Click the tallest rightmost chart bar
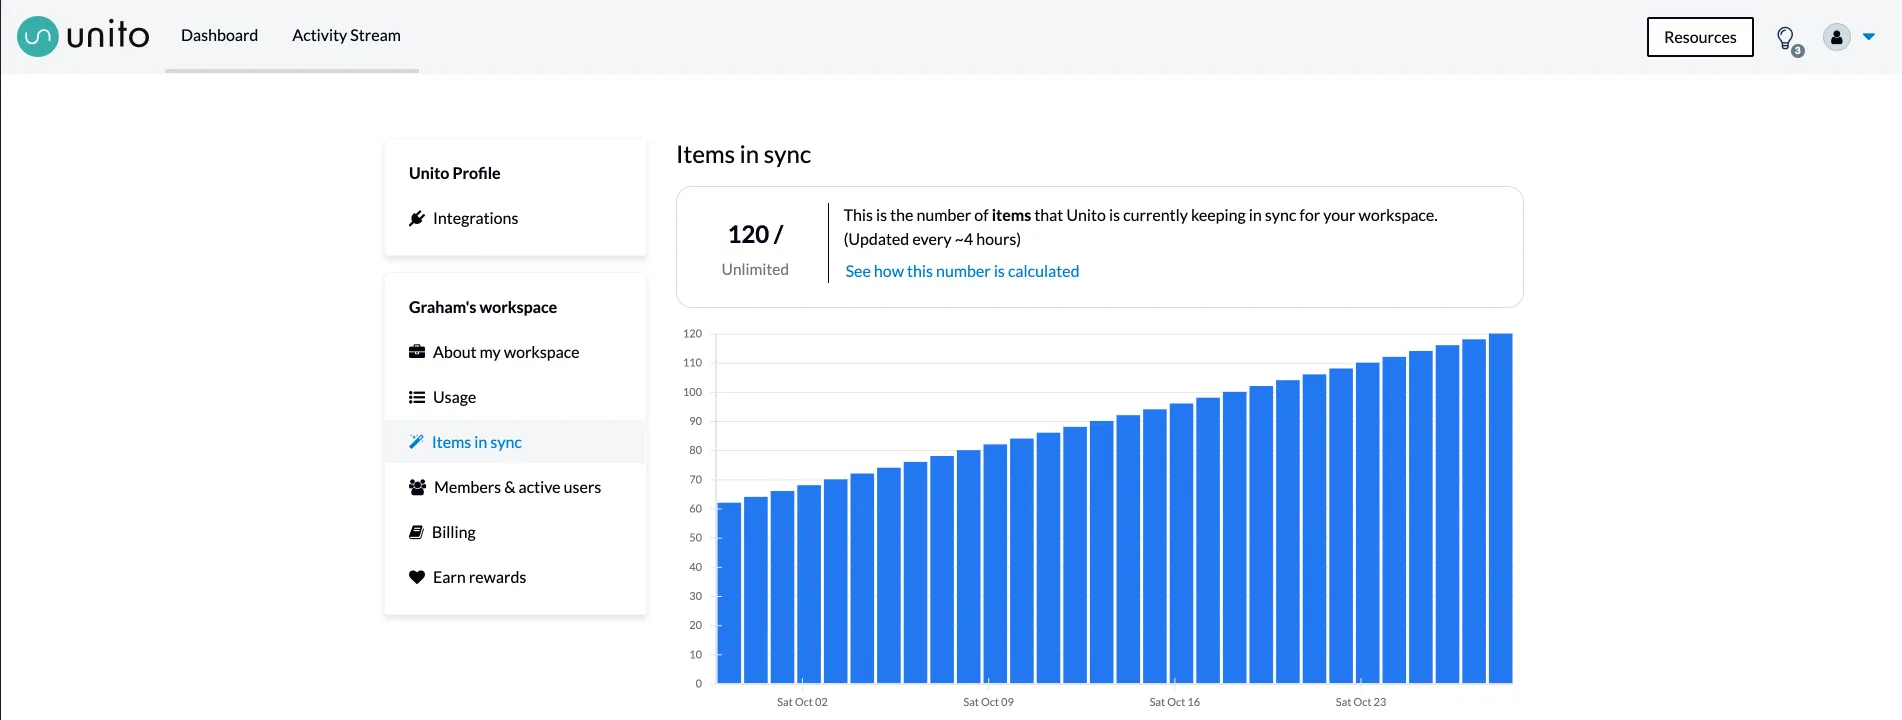Screen dimensions: 1902x720 click(x=1500, y=510)
